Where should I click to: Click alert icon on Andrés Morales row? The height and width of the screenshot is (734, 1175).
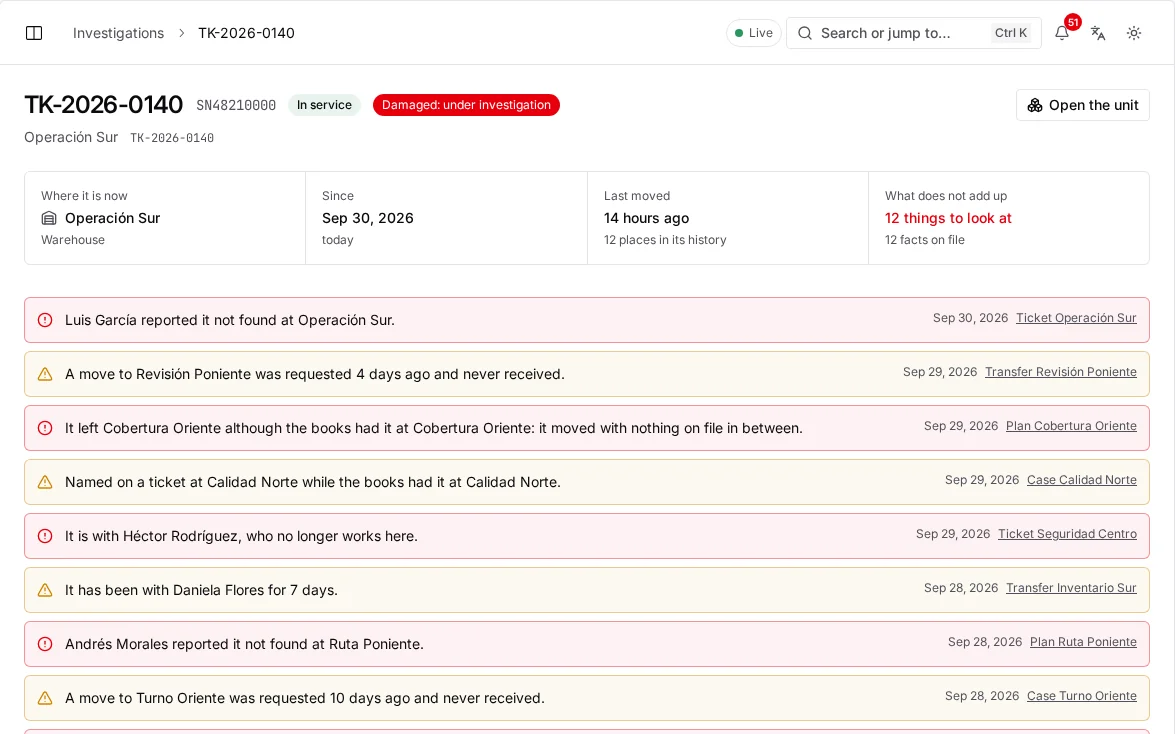click(x=45, y=644)
